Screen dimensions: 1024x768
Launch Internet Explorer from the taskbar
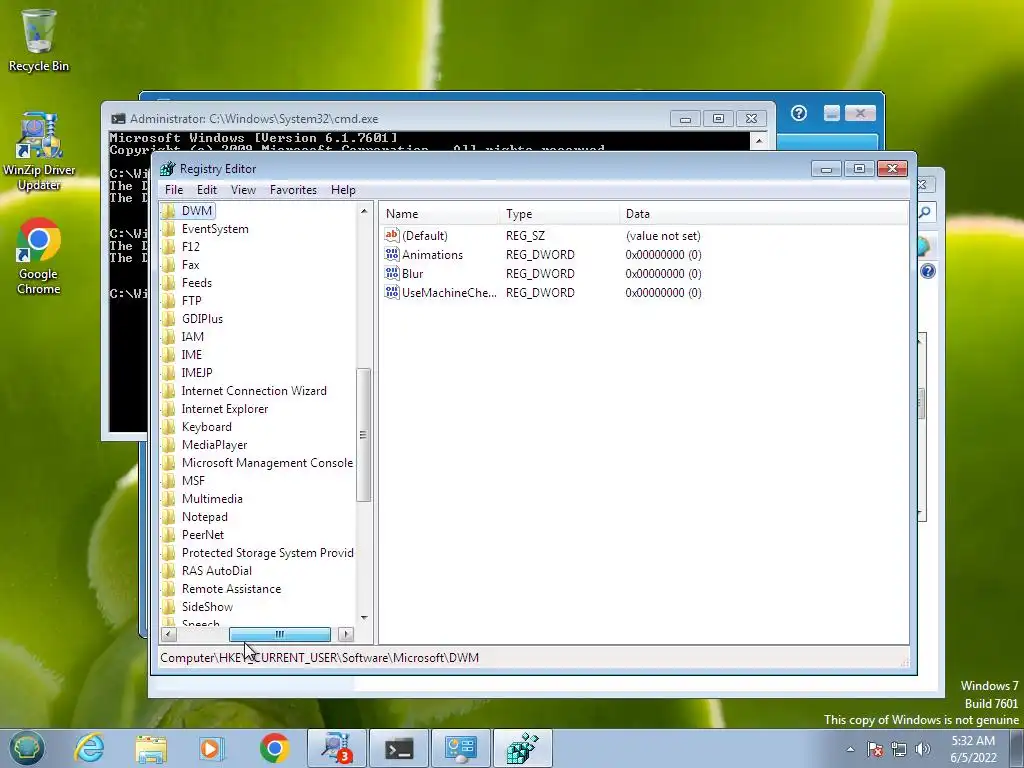[89, 748]
